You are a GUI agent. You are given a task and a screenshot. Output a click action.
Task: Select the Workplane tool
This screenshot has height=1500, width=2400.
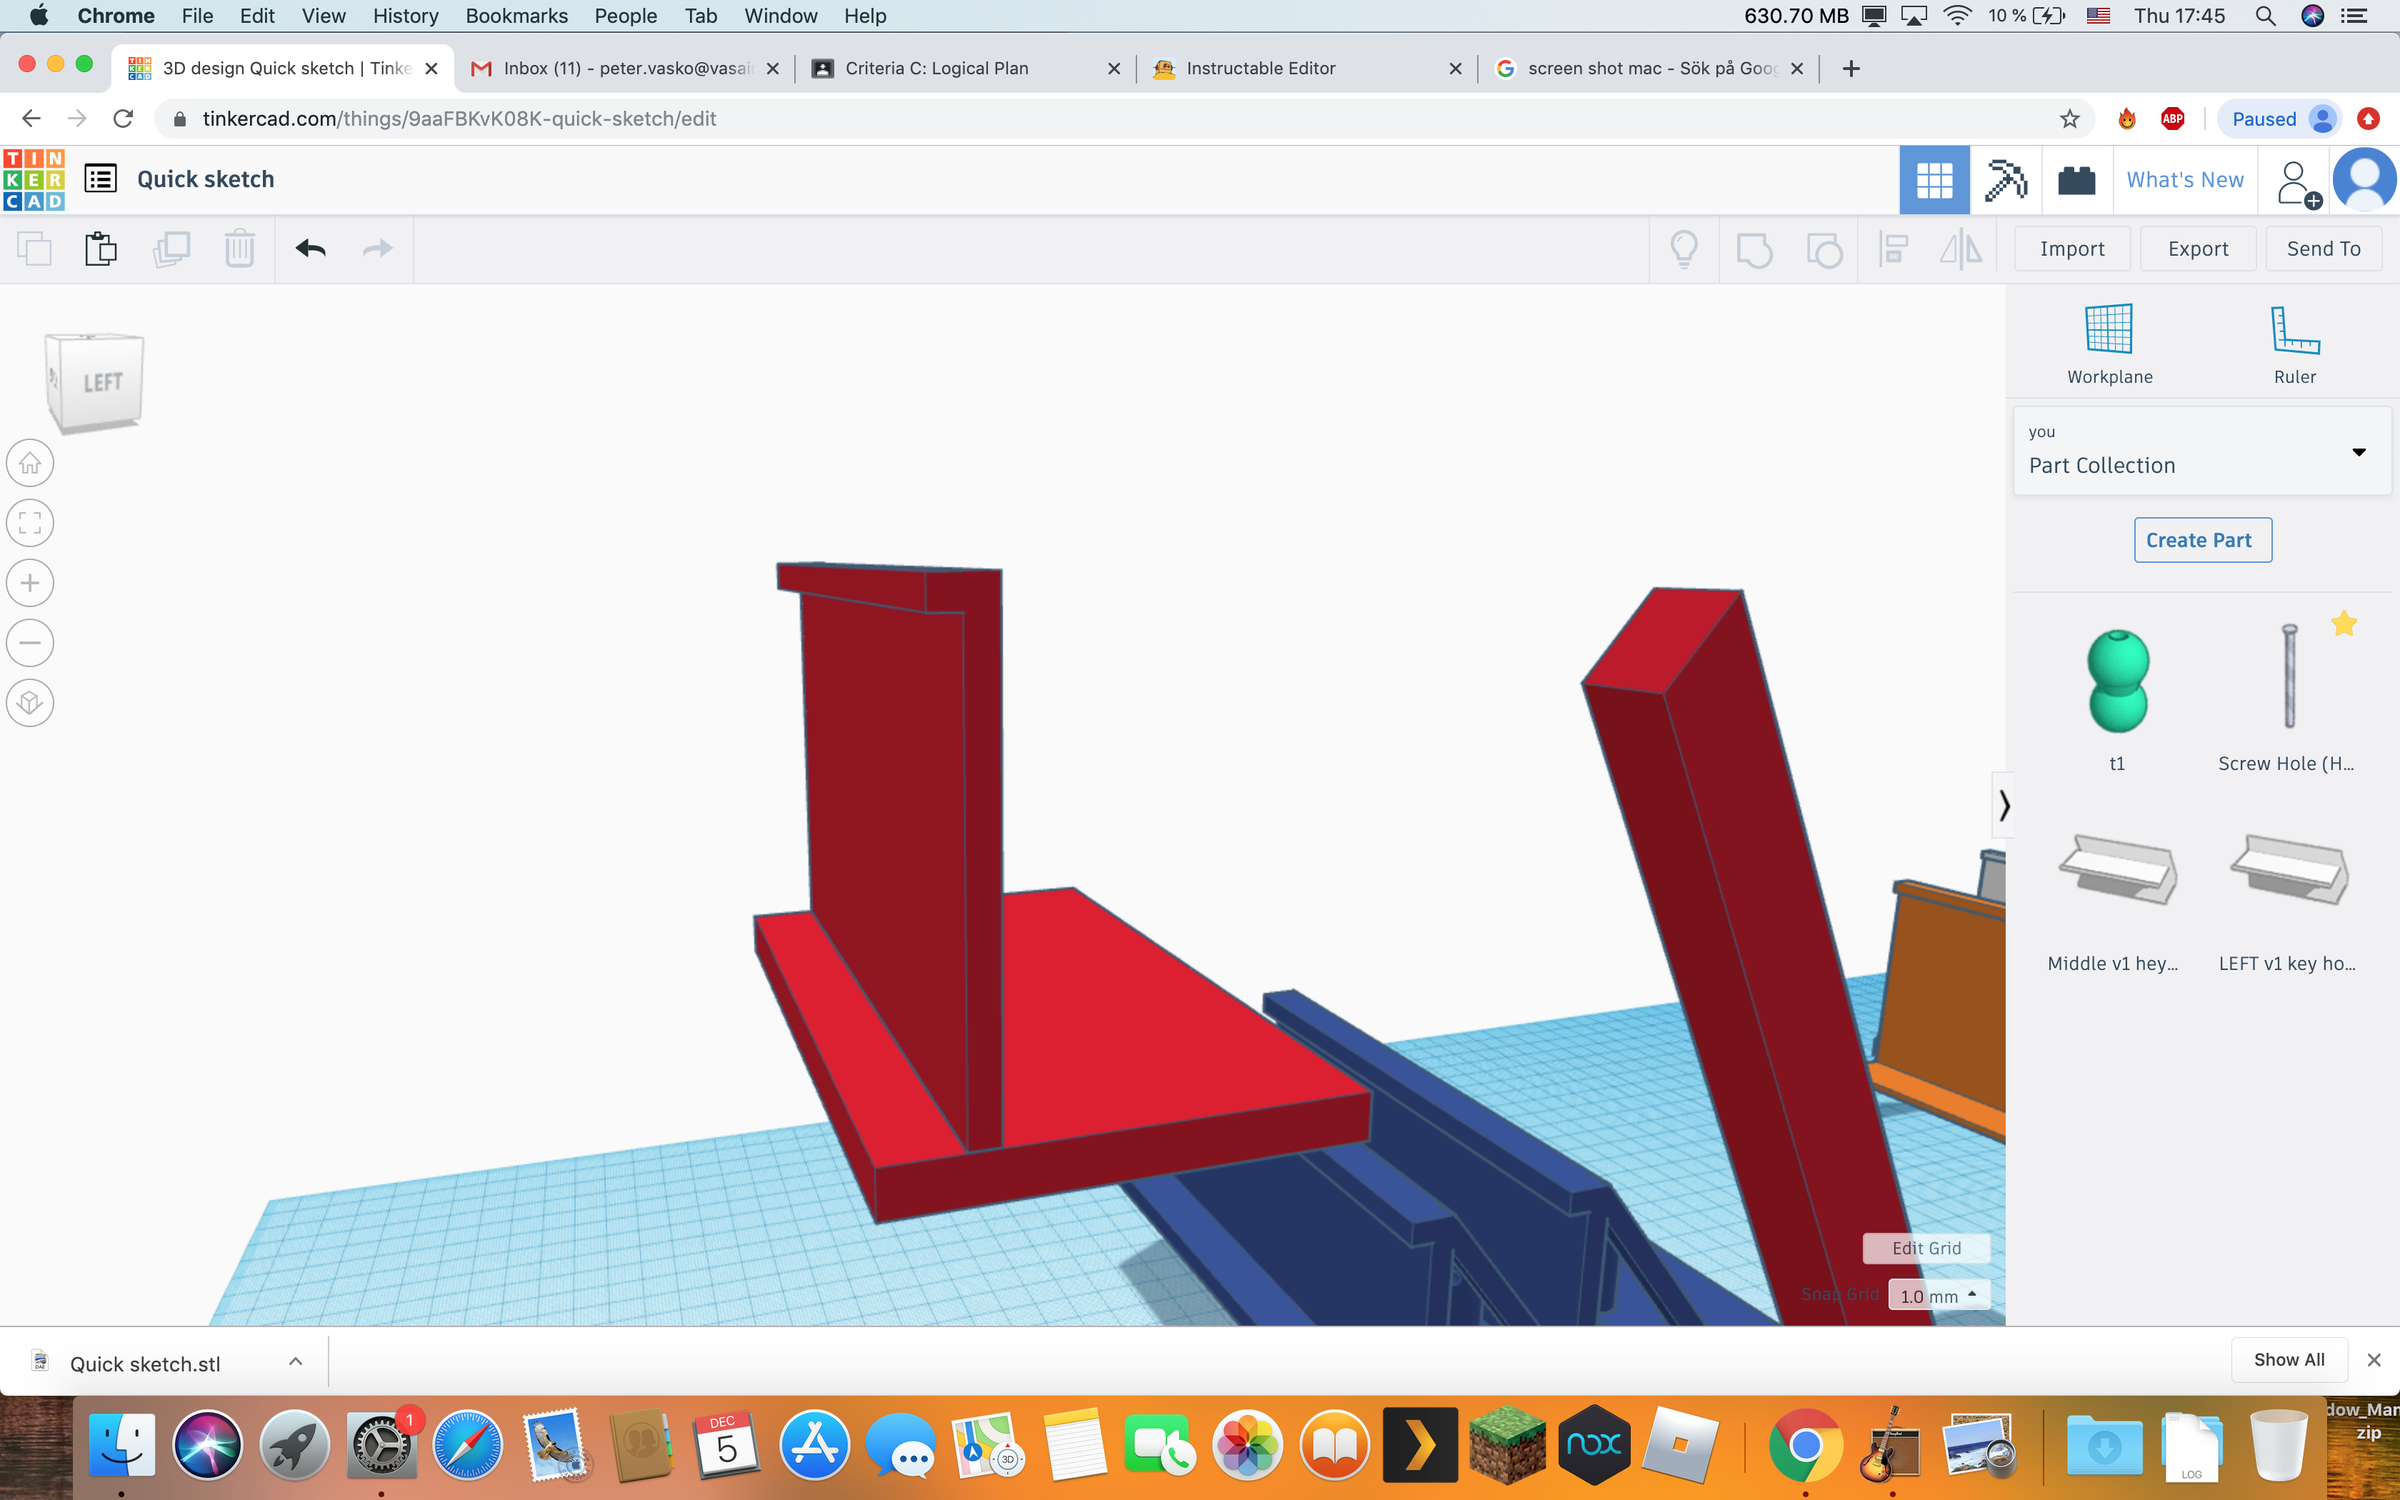(x=2110, y=340)
